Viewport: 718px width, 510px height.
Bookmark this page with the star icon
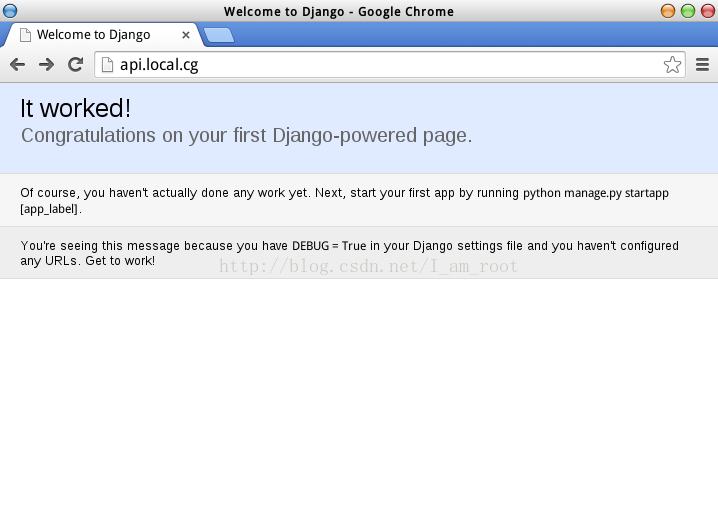672,65
